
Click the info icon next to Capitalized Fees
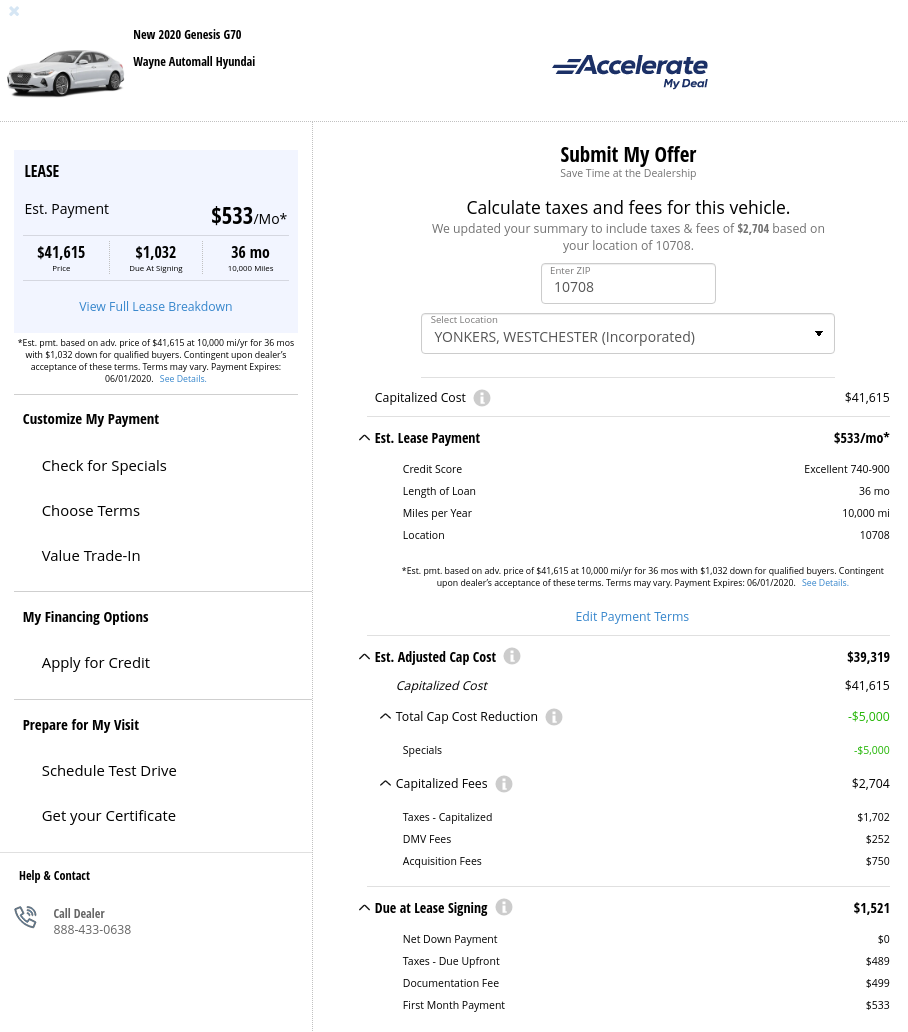[x=504, y=784]
